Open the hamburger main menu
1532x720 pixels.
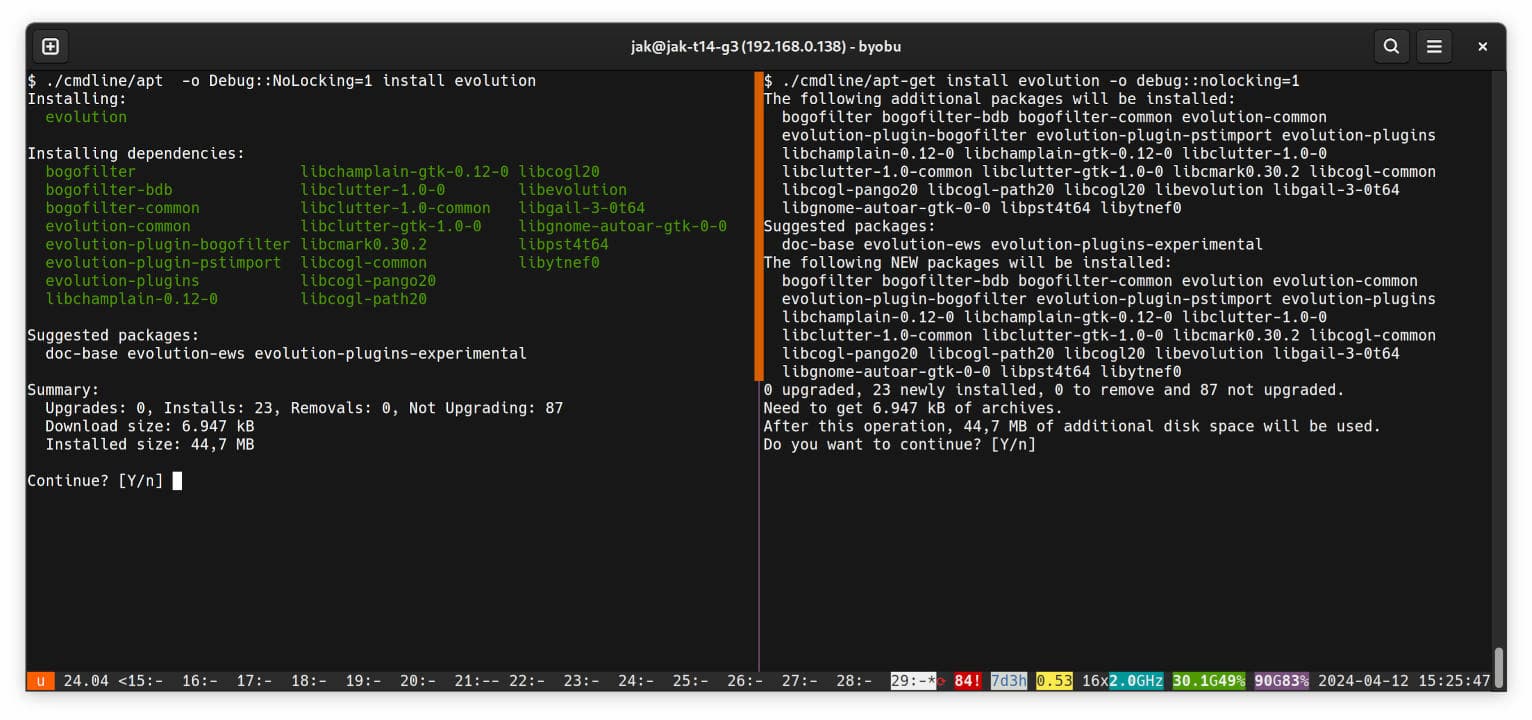pyautogui.click(x=1434, y=46)
